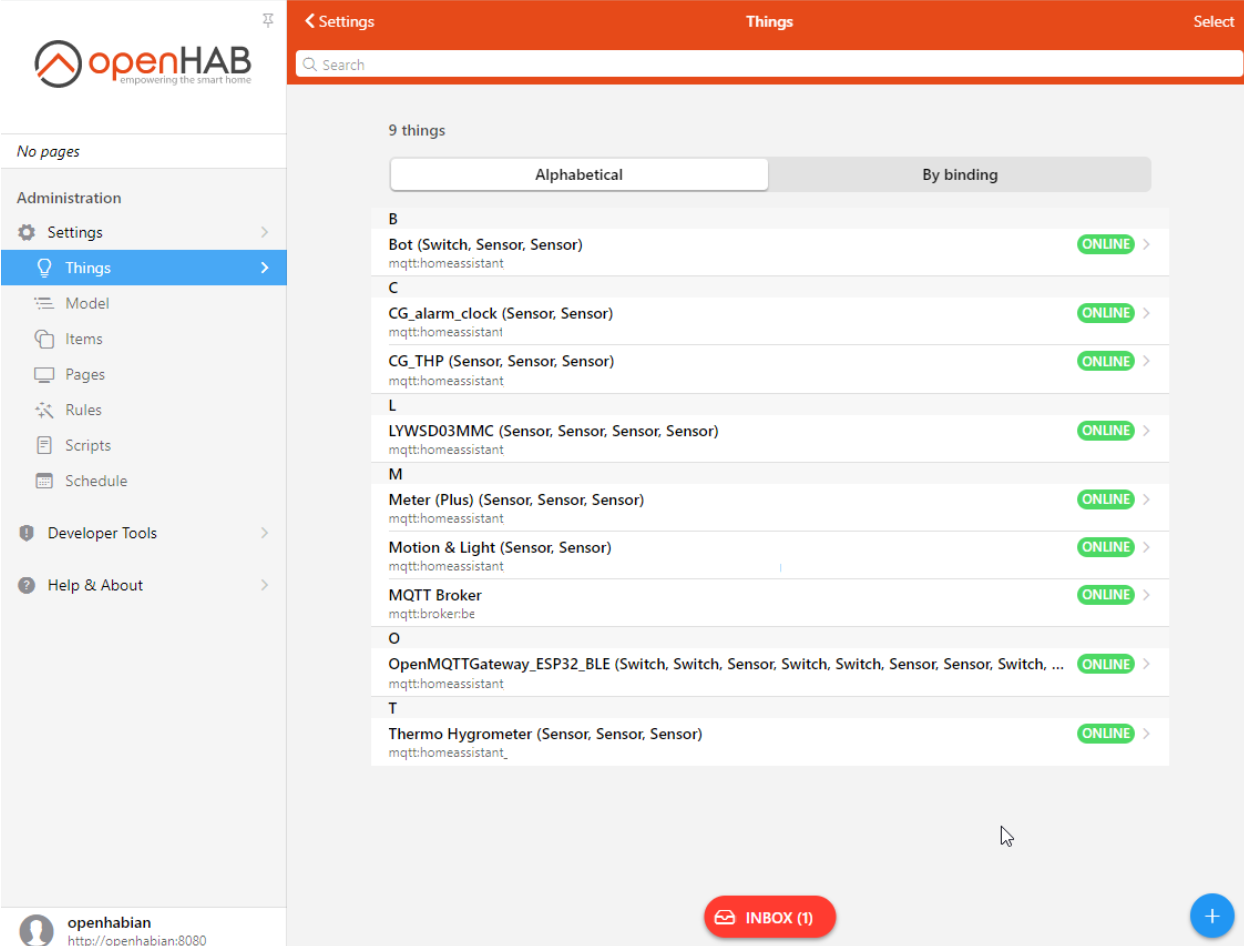Check the ONLINE status badge of Bot
The height and width of the screenshot is (946, 1244).
coord(1105,243)
